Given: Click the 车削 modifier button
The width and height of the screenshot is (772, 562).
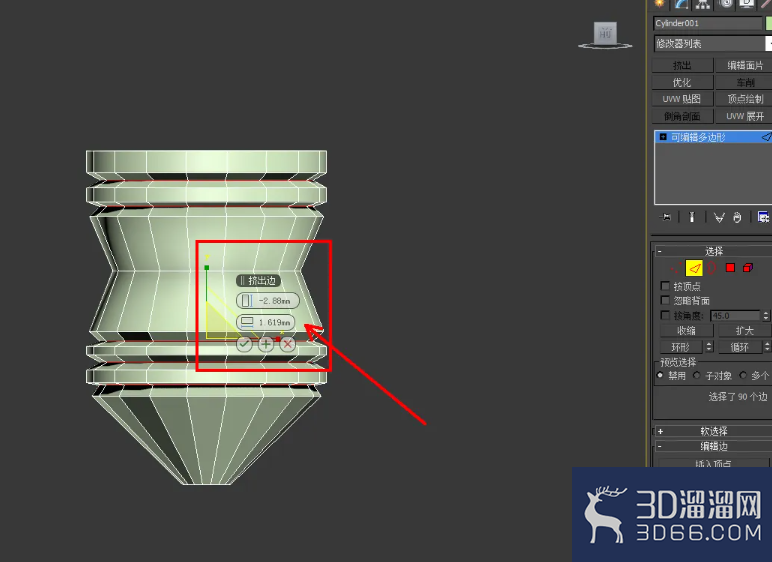Looking at the screenshot, I should [x=744, y=82].
